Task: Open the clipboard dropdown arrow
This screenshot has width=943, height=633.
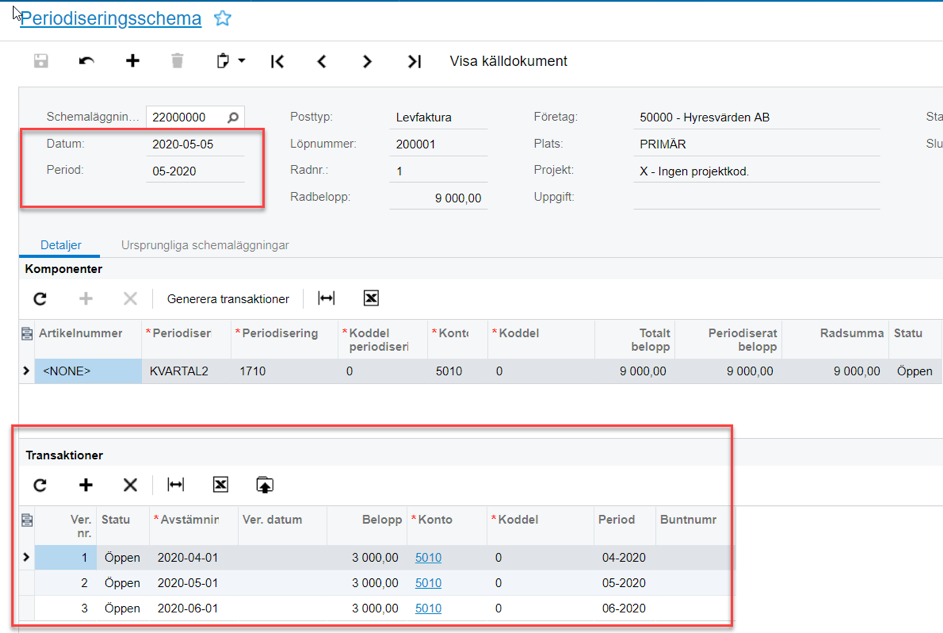Action: pos(241,61)
